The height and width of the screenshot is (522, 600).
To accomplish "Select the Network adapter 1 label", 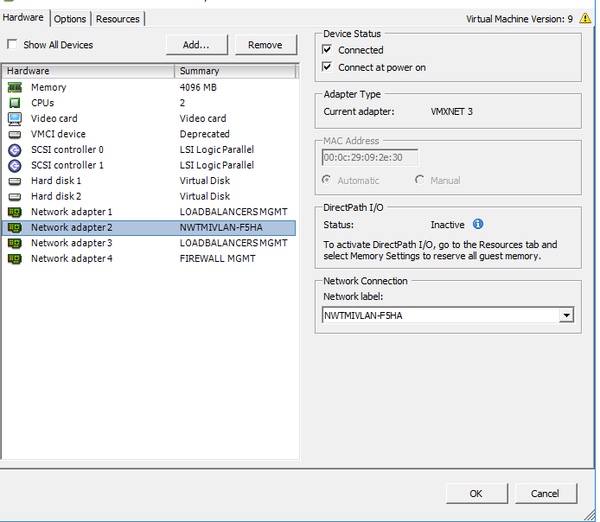I will (x=72, y=212).
